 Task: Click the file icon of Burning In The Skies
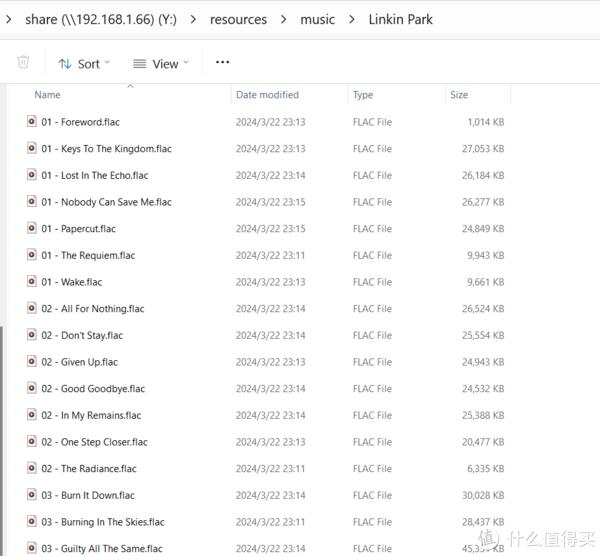pos(32,522)
